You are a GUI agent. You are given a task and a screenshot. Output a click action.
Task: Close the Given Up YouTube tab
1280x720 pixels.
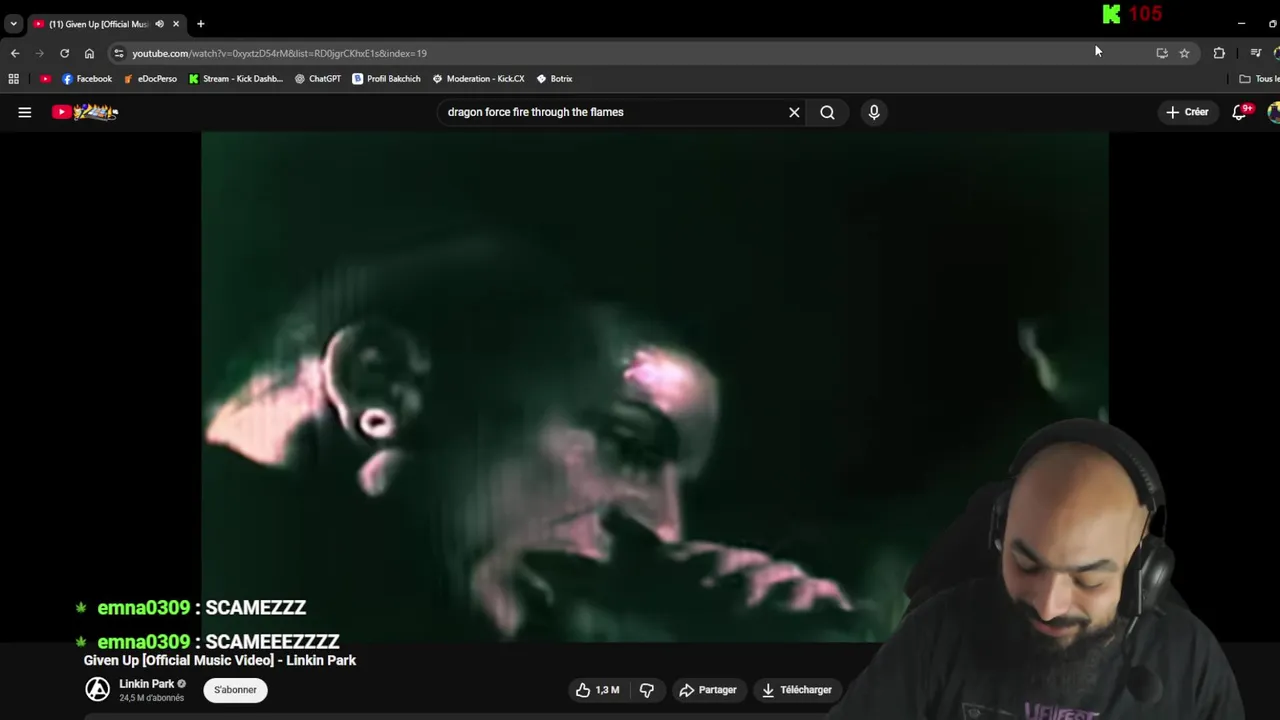176,24
